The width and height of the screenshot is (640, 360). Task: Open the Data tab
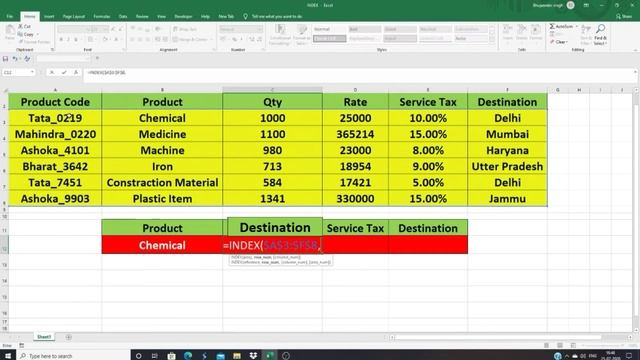point(123,16)
